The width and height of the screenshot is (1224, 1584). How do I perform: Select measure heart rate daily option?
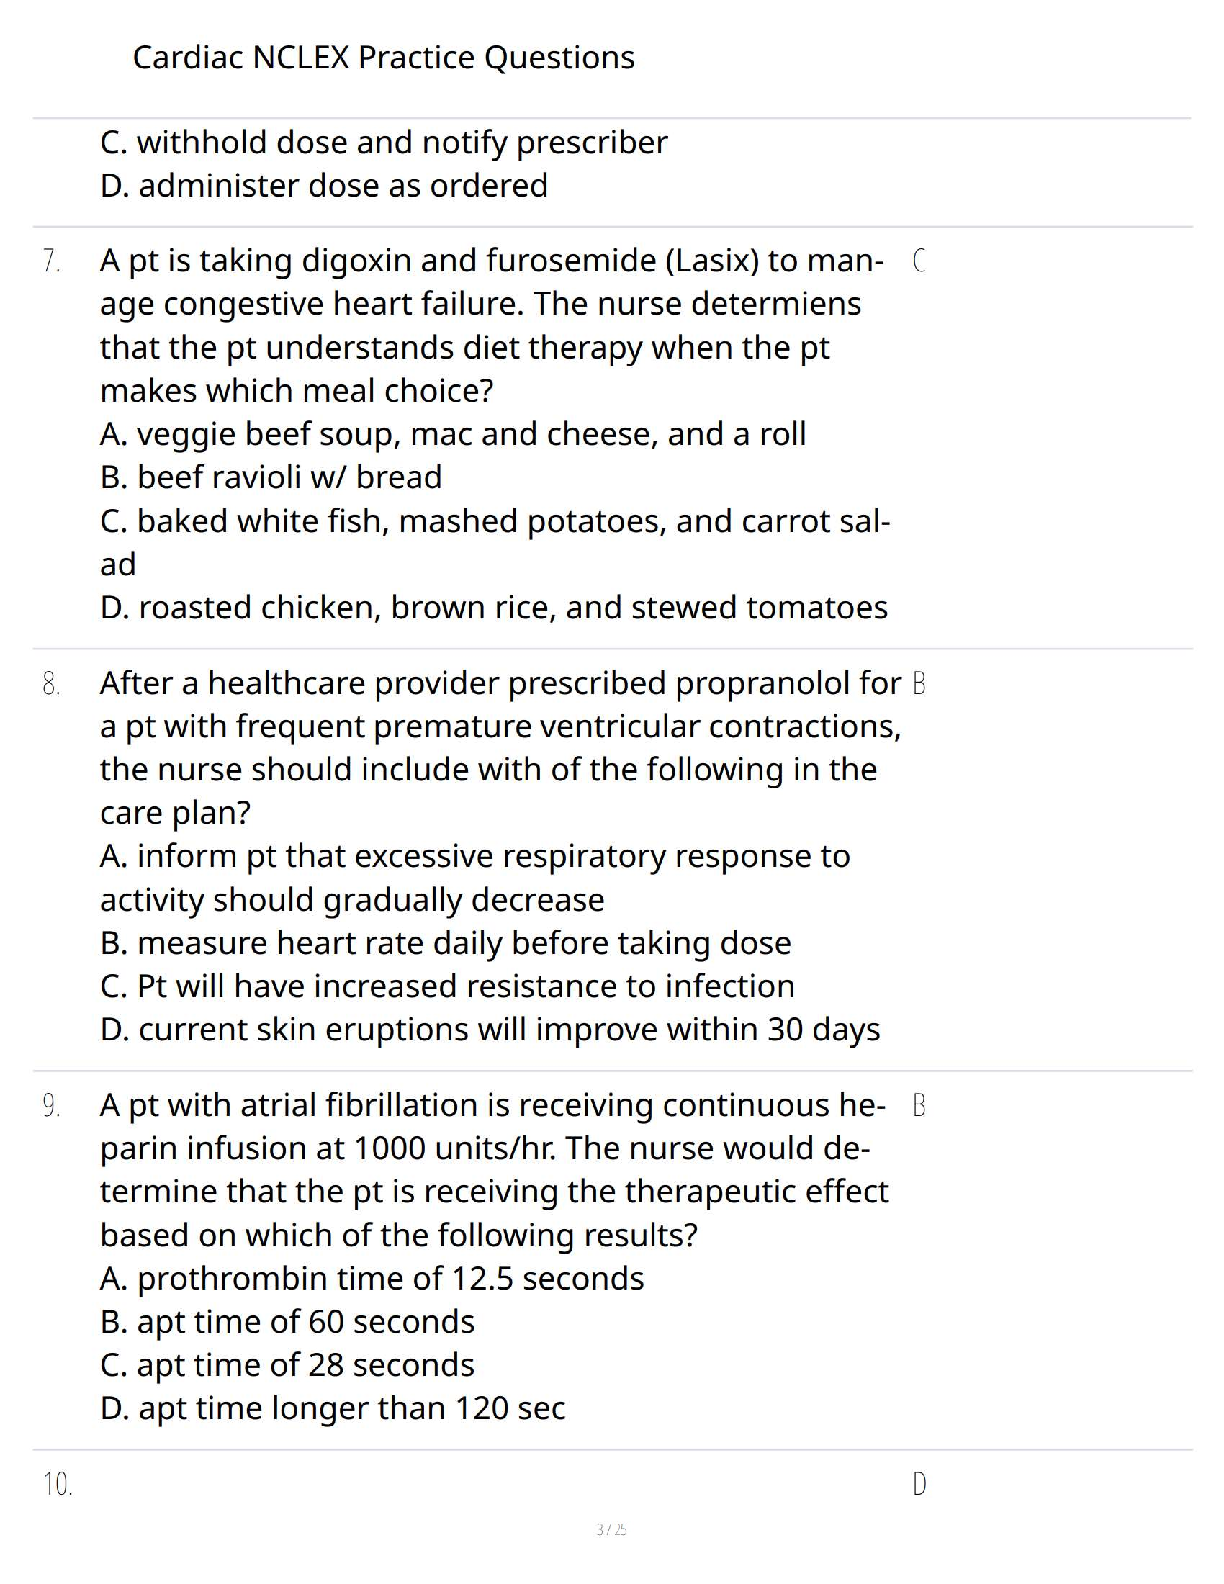(x=446, y=943)
